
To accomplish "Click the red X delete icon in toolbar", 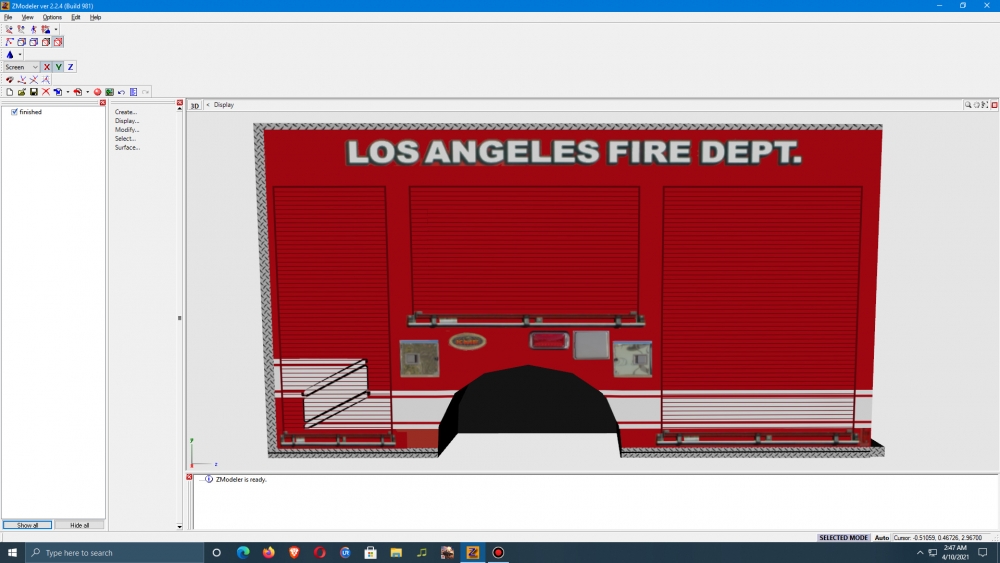I will (x=46, y=92).
